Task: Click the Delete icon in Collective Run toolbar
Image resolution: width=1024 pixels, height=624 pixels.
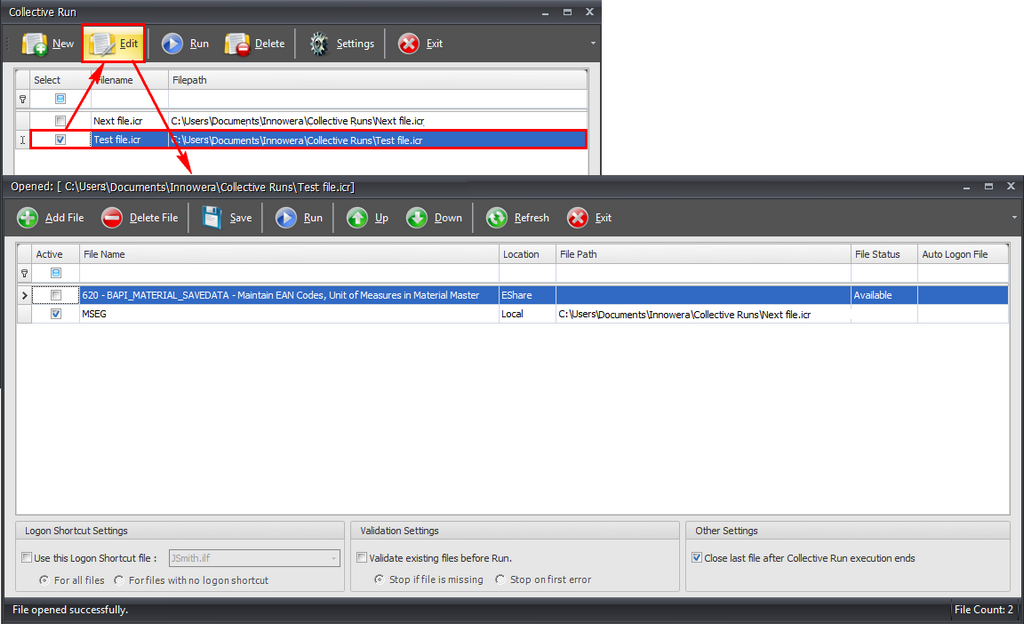Action: pos(237,44)
